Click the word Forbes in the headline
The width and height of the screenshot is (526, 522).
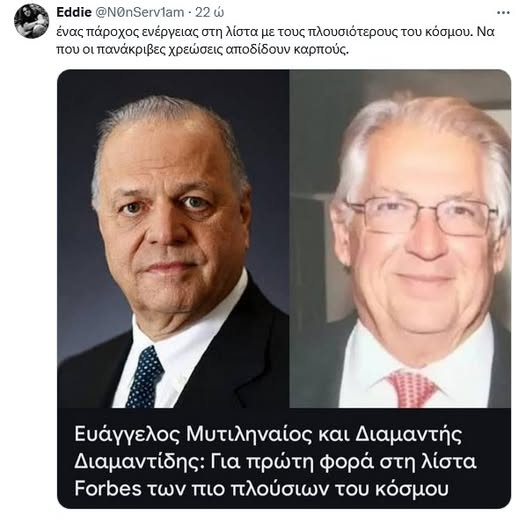click(x=108, y=488)
